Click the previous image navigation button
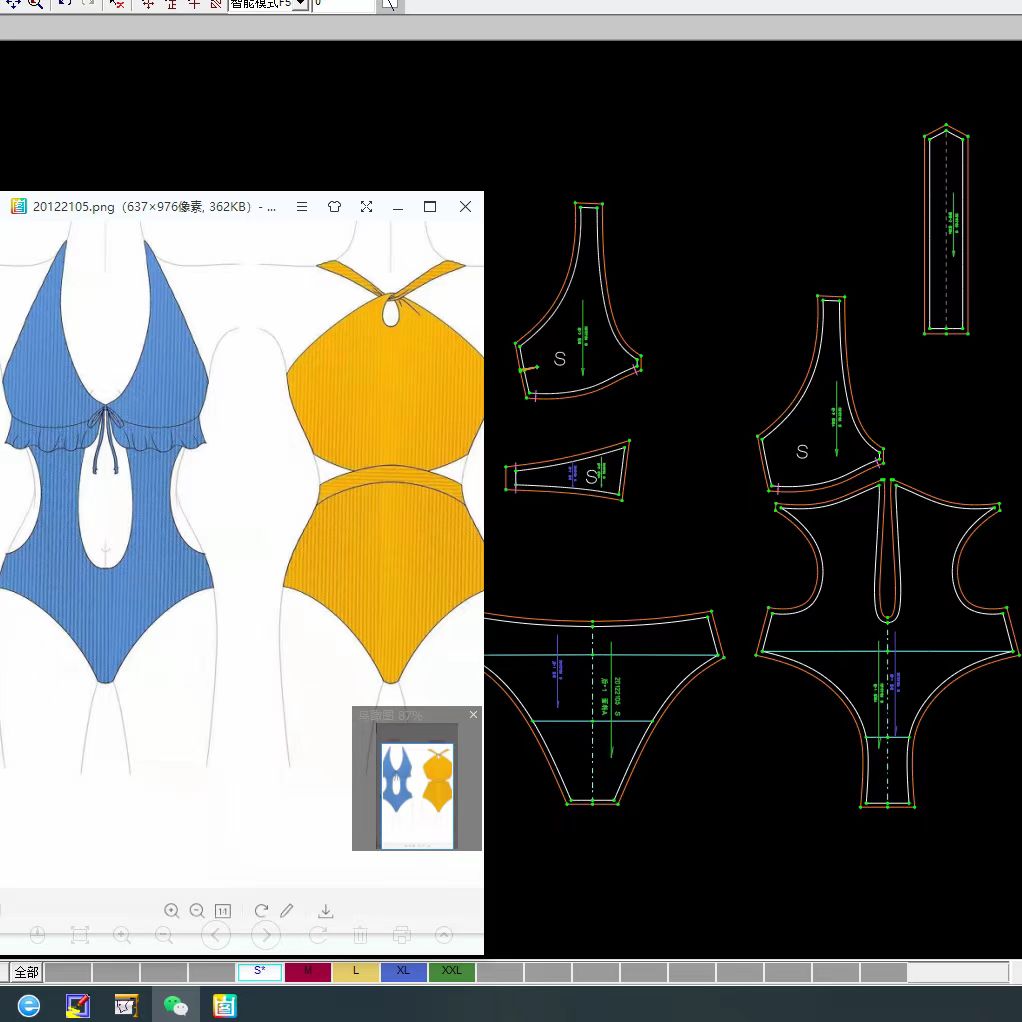The image size is (1022, 1022). [216, 935]
